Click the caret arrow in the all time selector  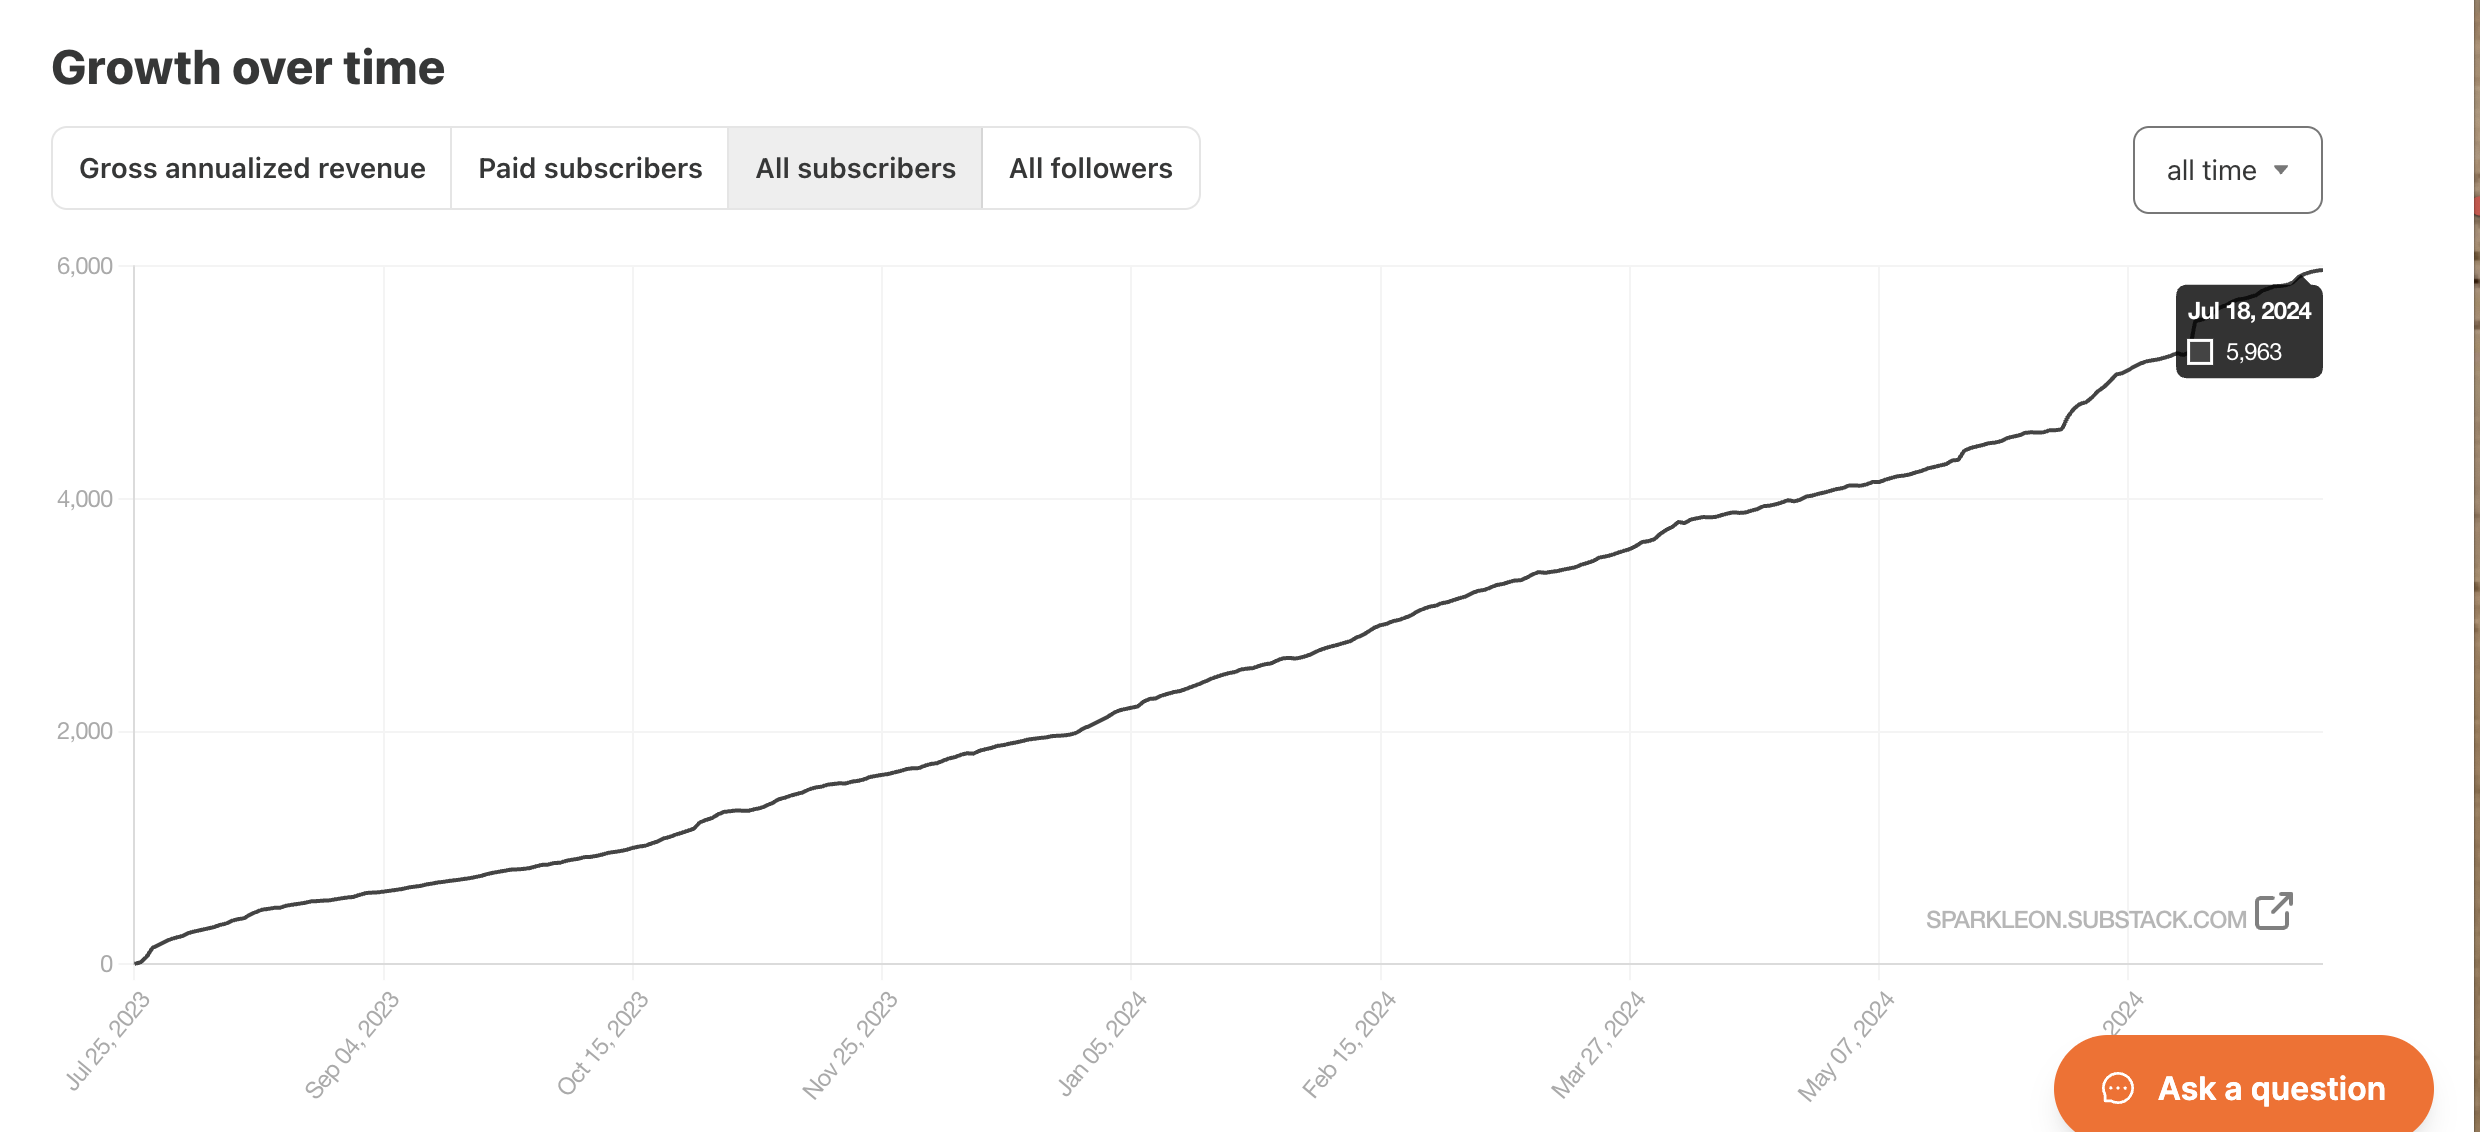pos(2281,170)
